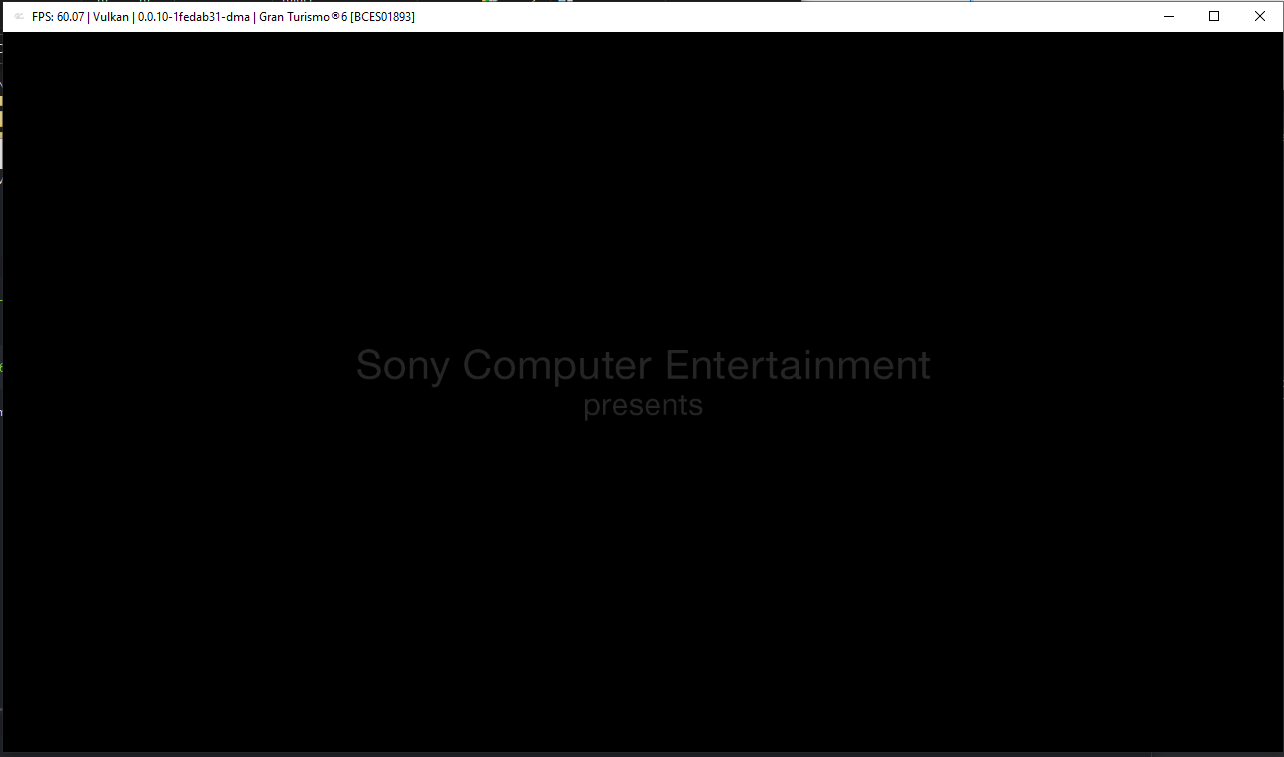This screenshot has width=1284, height=757.
Task: Close the Gran Turismo 6 game window
Action: tap(1260, 16)
